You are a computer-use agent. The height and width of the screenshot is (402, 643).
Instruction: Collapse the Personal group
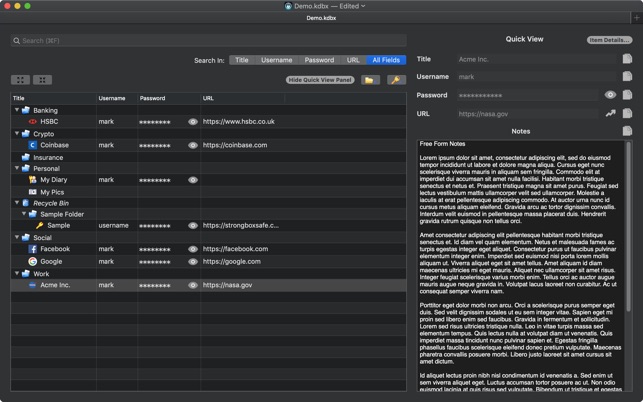pos(17,168)
